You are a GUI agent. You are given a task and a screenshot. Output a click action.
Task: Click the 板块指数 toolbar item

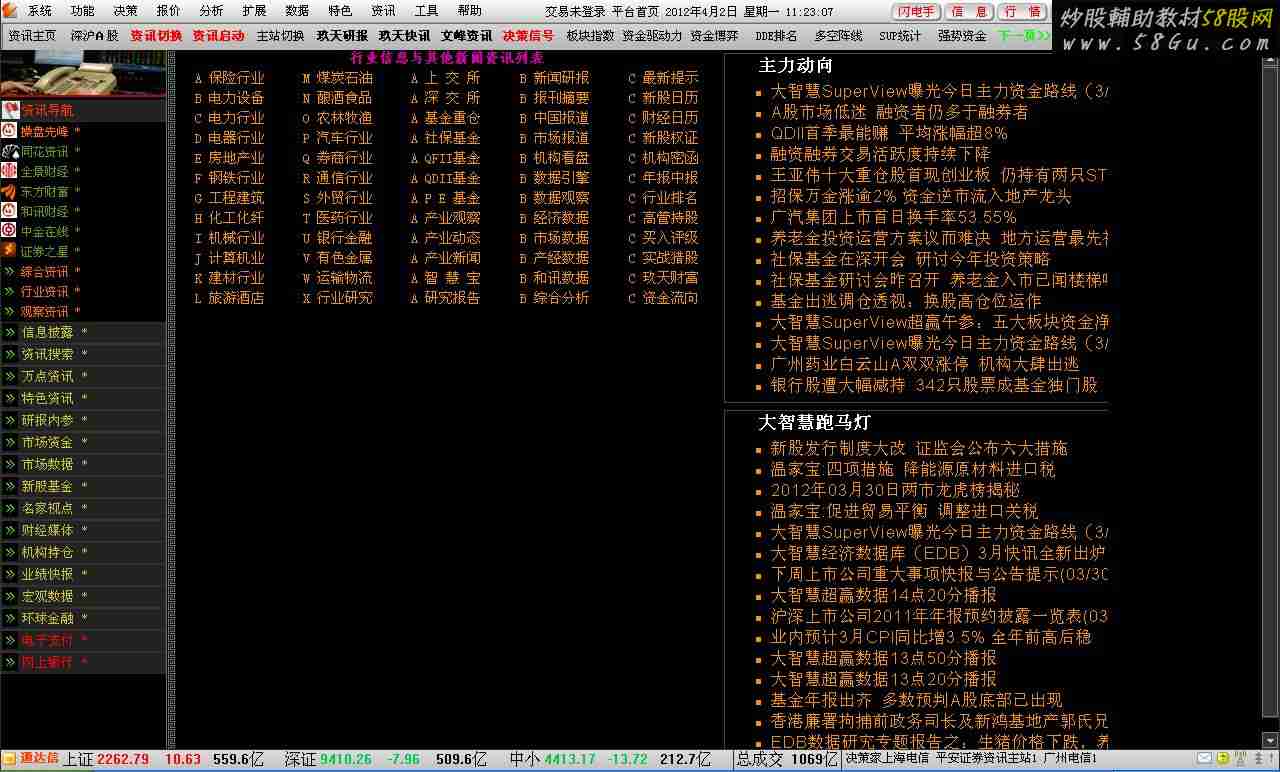[x=590, y=35]
